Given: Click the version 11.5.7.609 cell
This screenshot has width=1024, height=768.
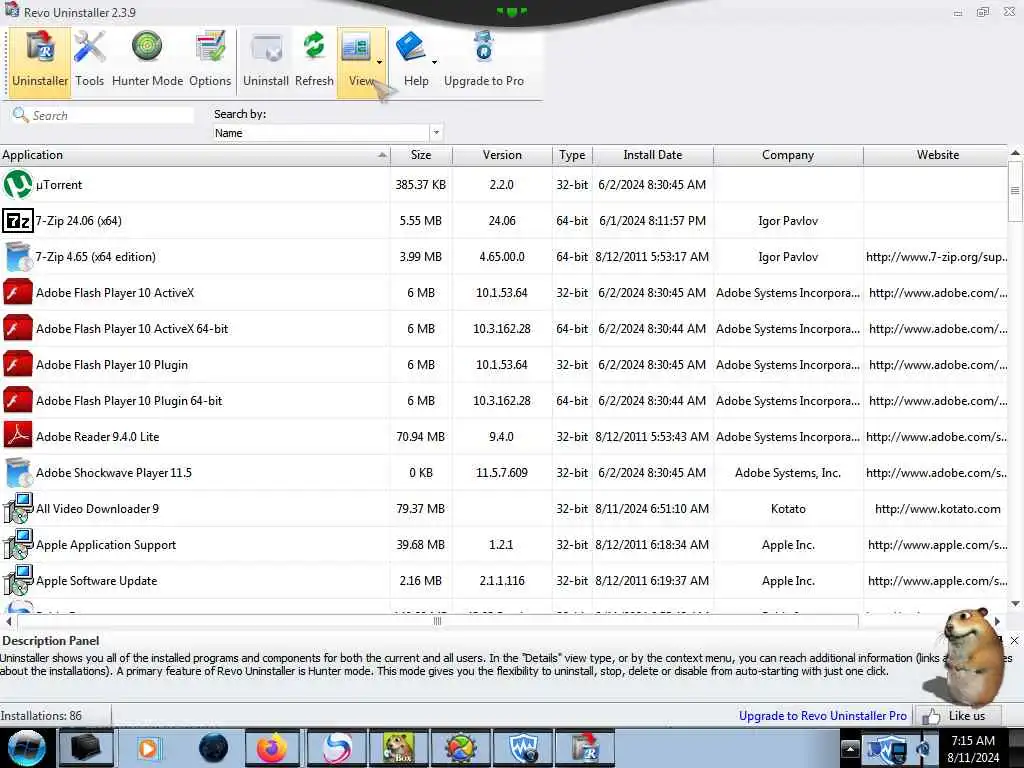Looking at the screenshot, I should (x=502, y=473).
